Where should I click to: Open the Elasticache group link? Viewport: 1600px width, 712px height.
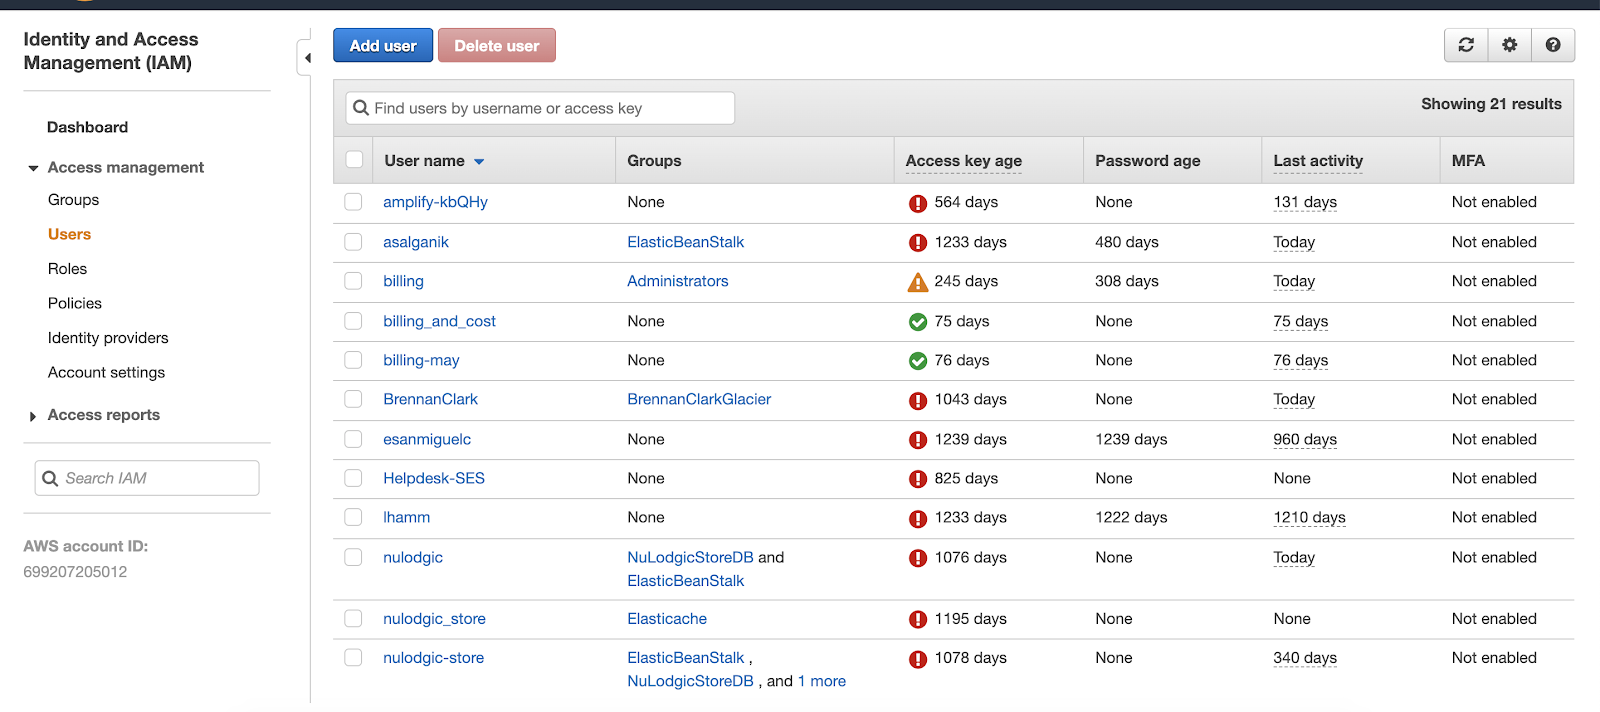(667, 619)
